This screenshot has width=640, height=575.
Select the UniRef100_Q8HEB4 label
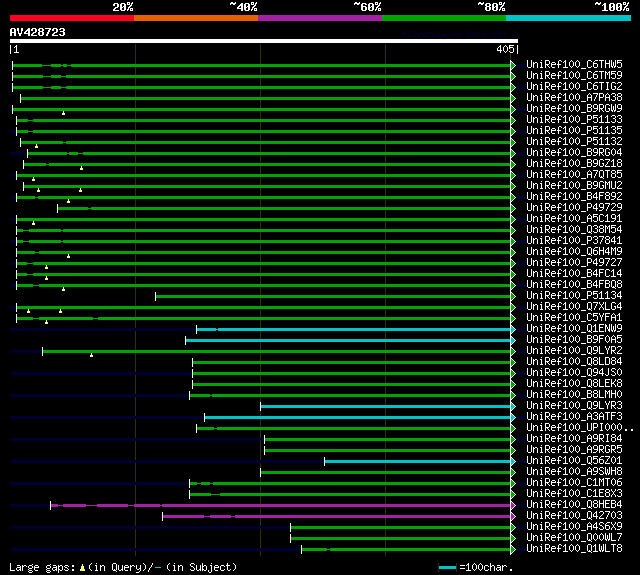[x=574, y=505]
